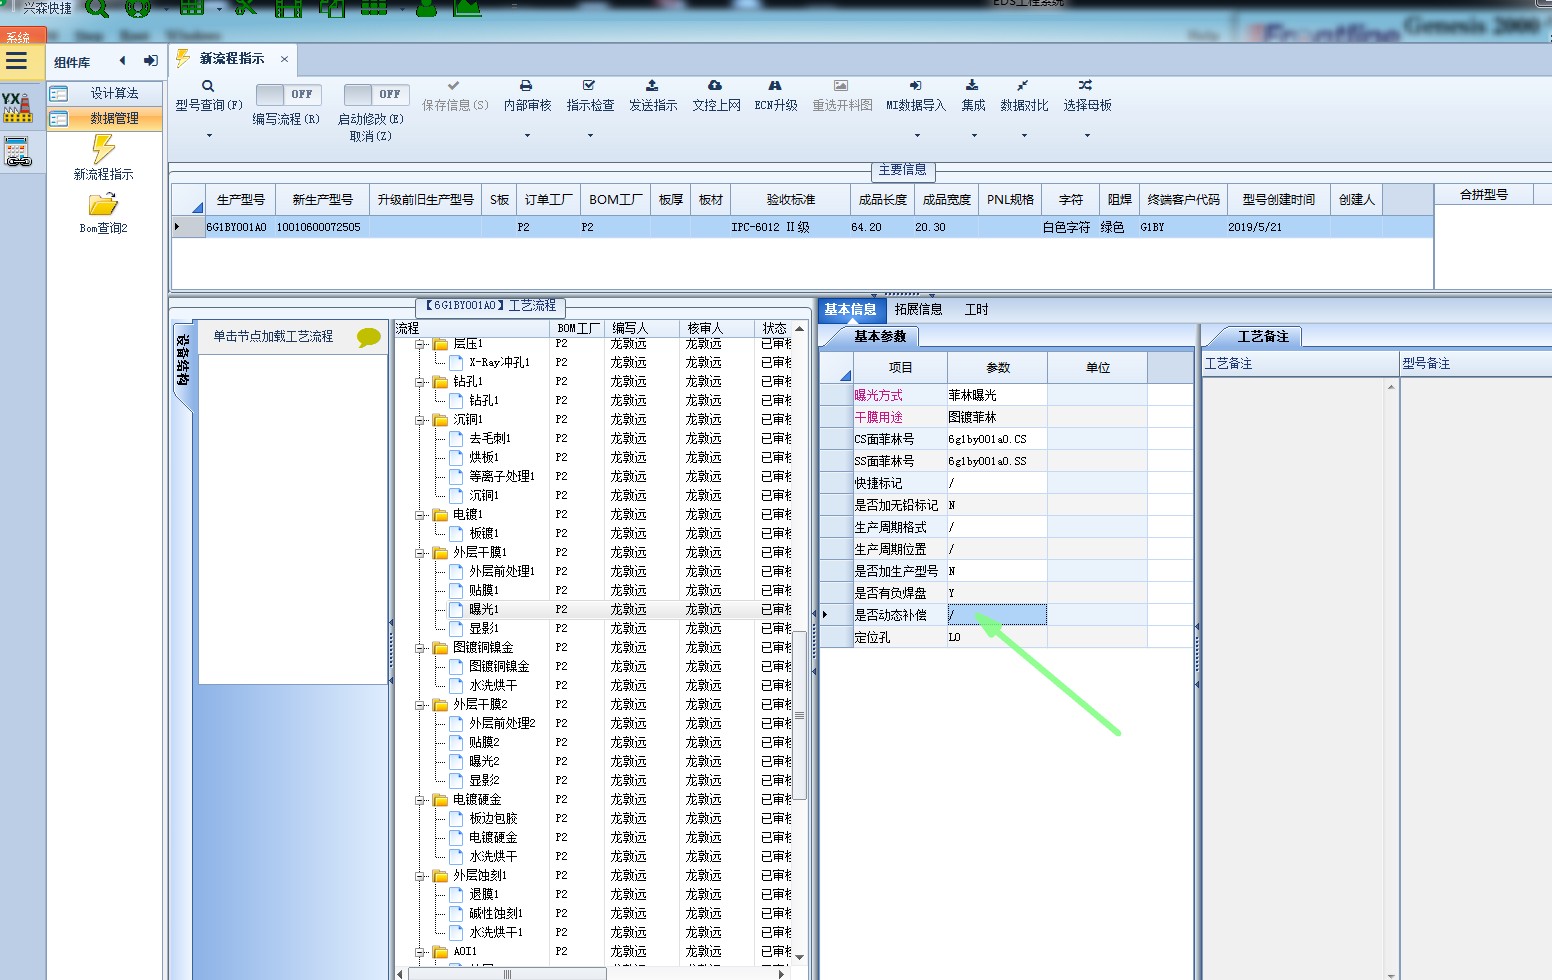Click the green person icon in top bar
This screenshot has height=980, width=1552.
(426, 9)
